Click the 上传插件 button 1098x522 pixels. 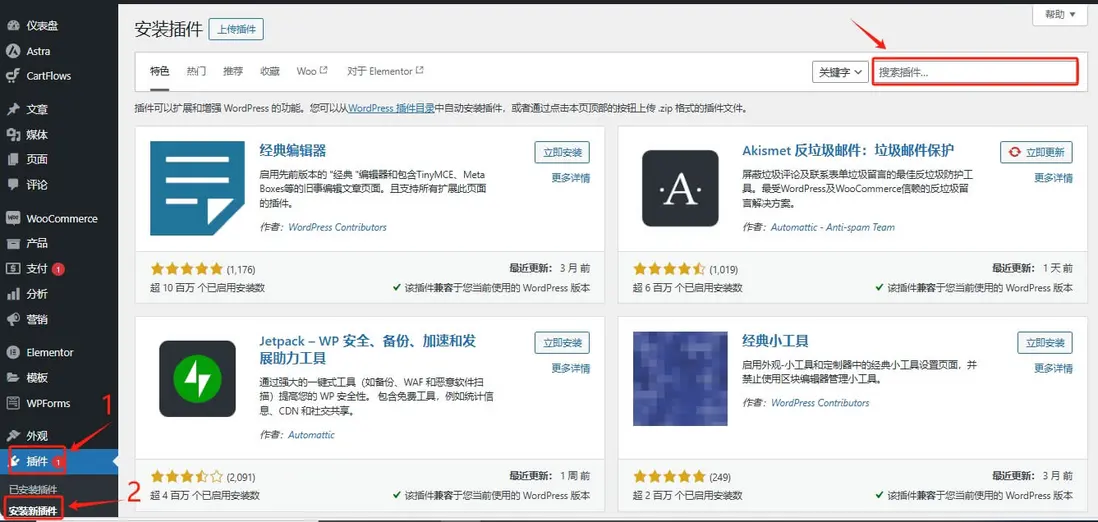point(236,29)
